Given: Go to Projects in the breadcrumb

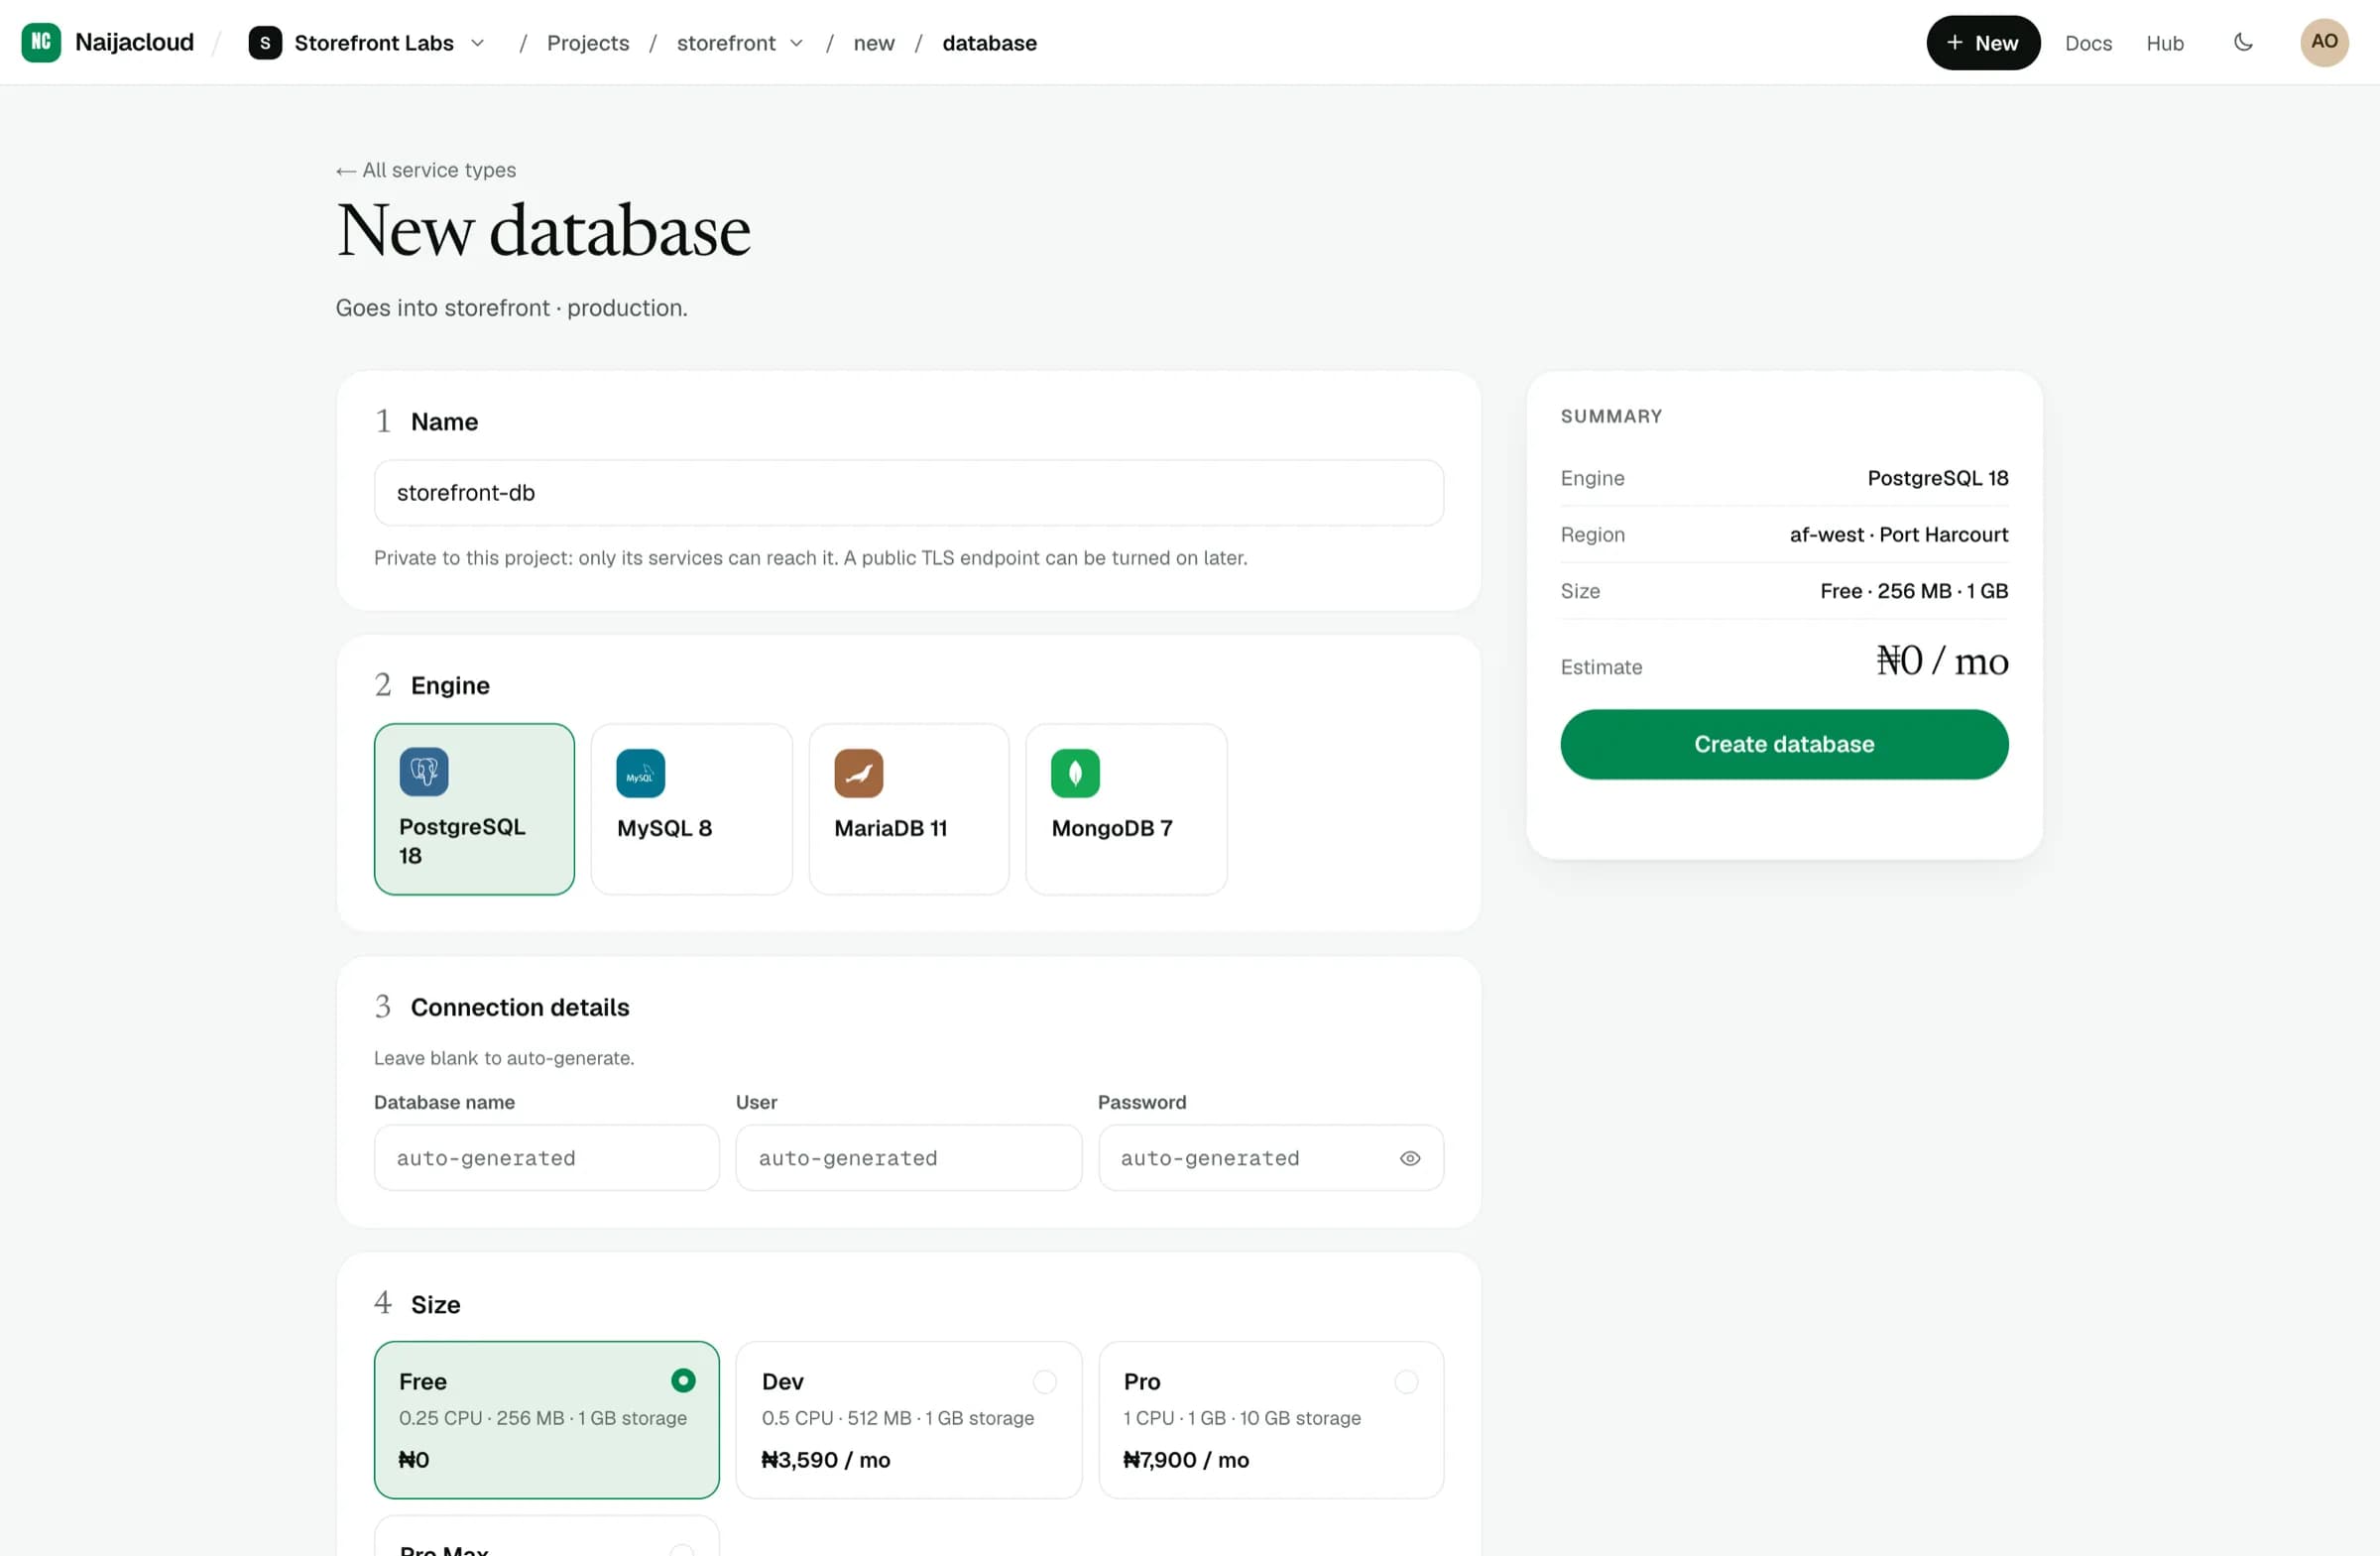Looking at the screenshot, I should [588, 43].
